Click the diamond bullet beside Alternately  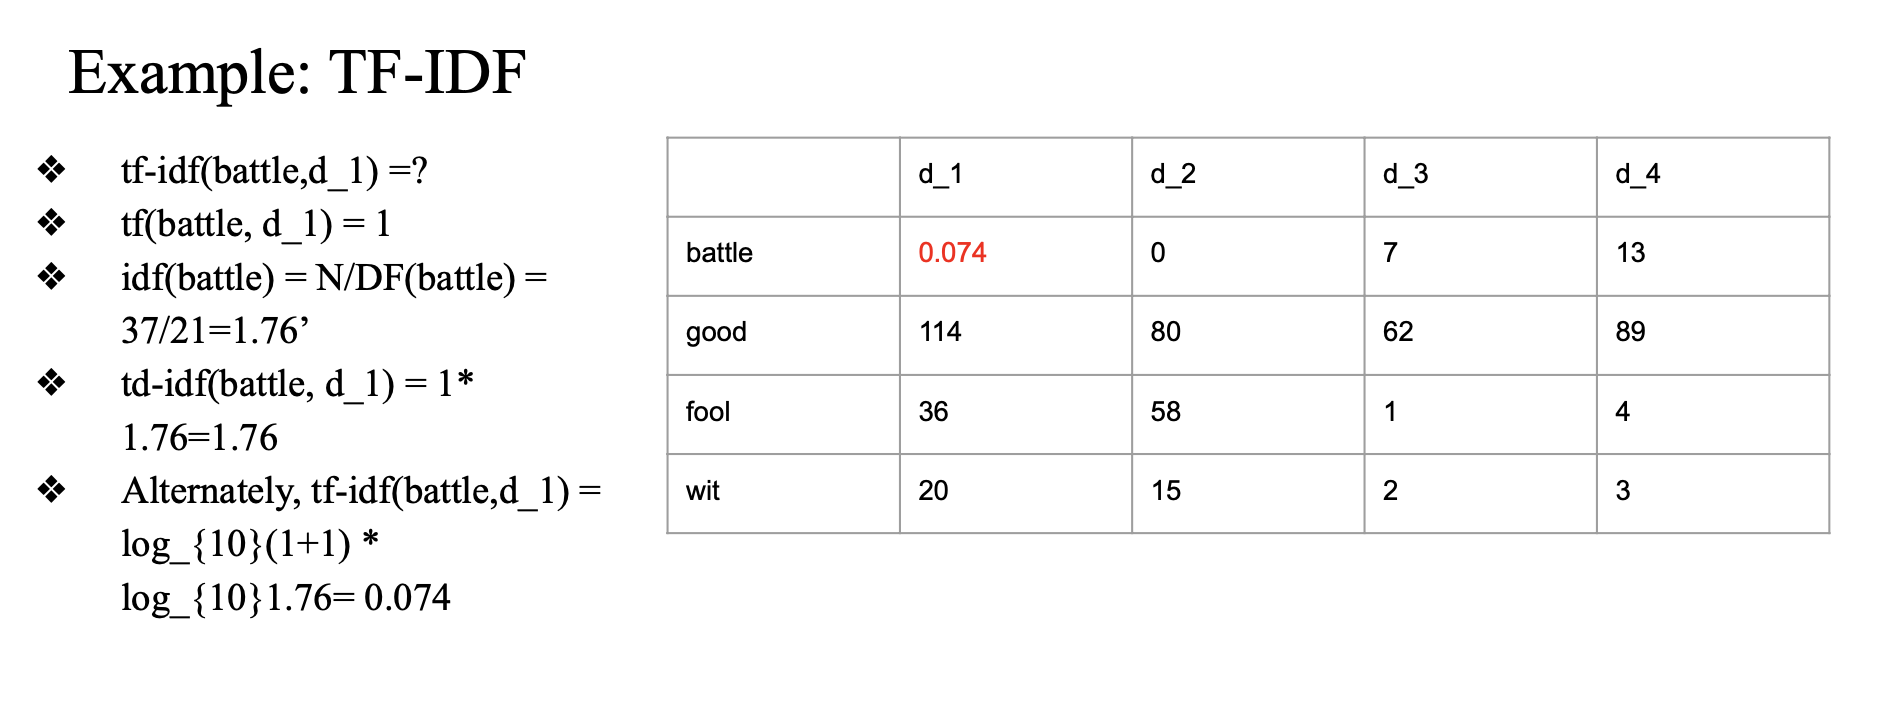click(51, 489)
